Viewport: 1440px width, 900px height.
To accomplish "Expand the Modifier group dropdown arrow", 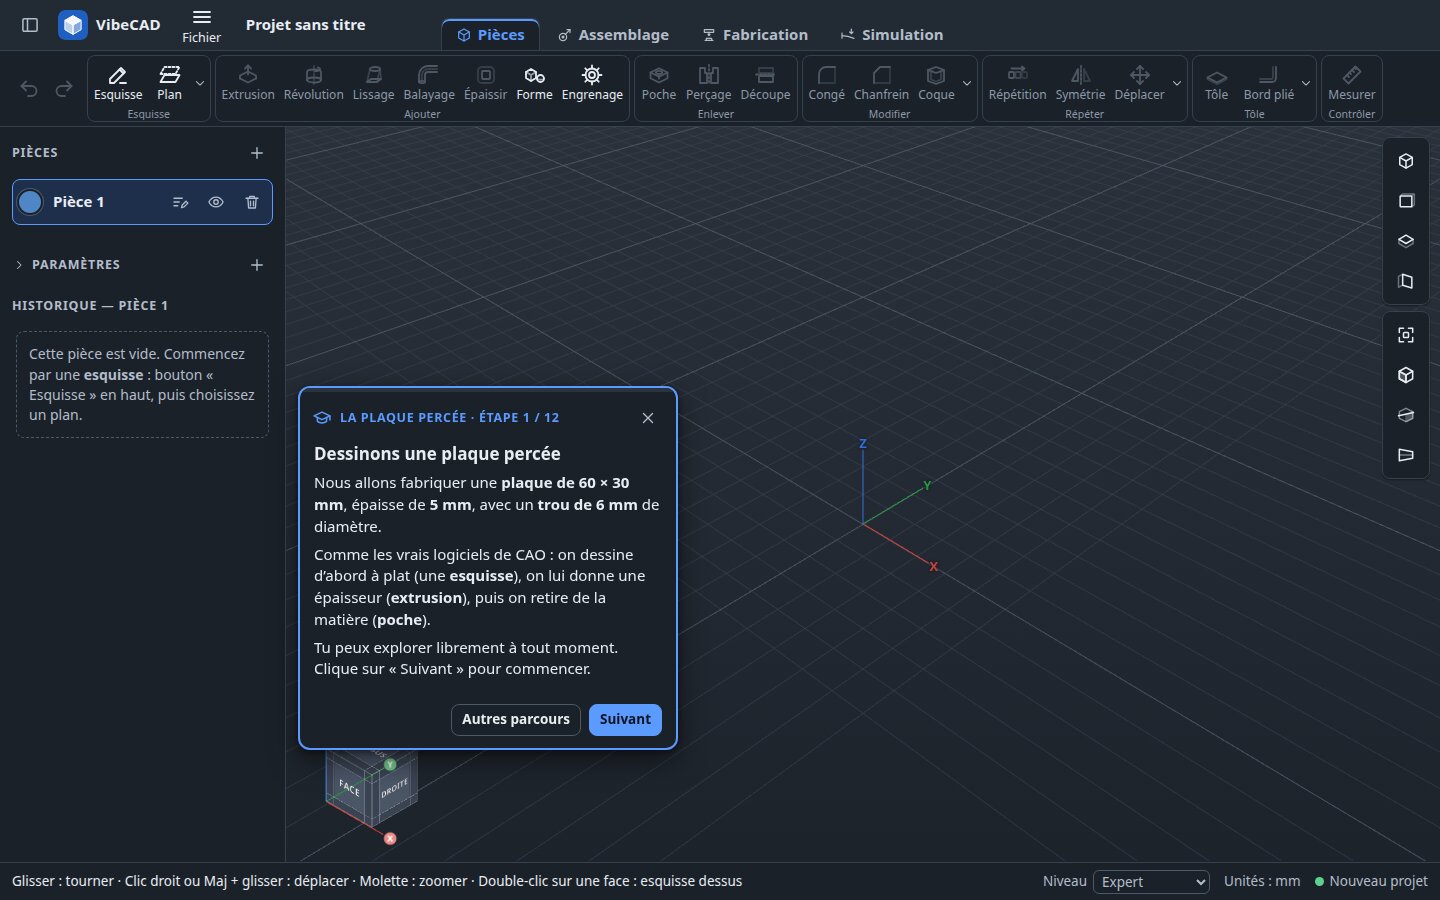I will point(967,83).
